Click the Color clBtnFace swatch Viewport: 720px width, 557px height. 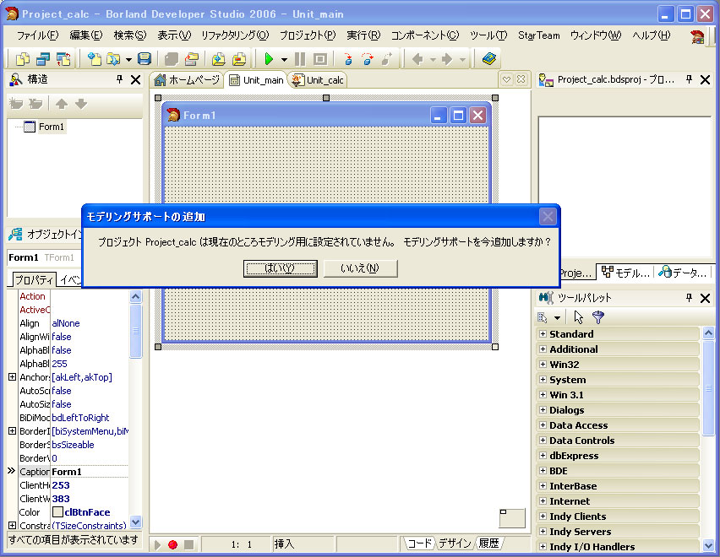point(57,512)
